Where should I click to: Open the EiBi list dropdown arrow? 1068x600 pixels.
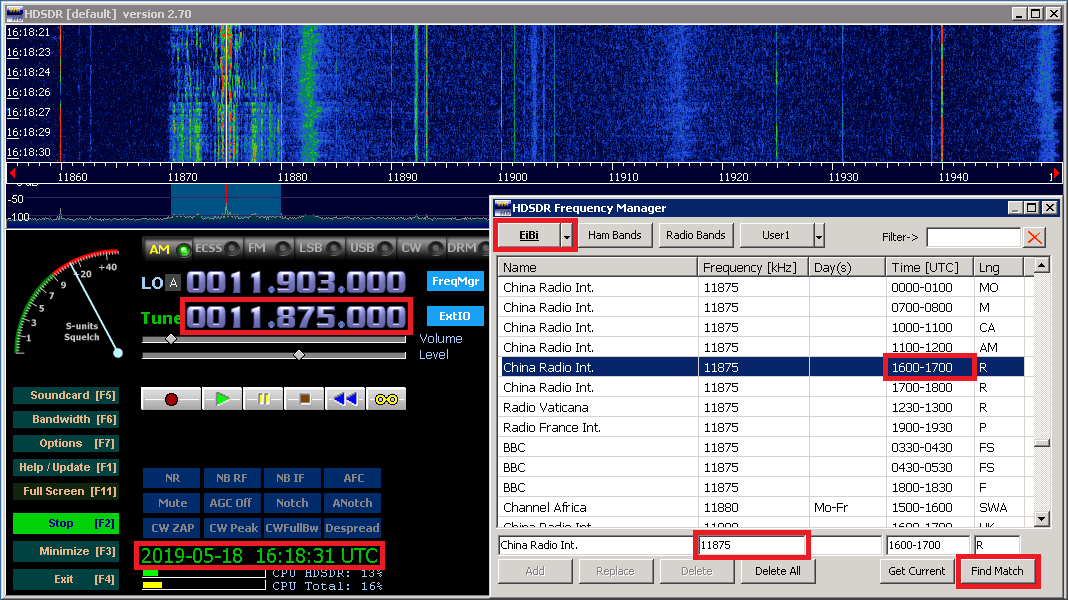(x=567, y=236)
